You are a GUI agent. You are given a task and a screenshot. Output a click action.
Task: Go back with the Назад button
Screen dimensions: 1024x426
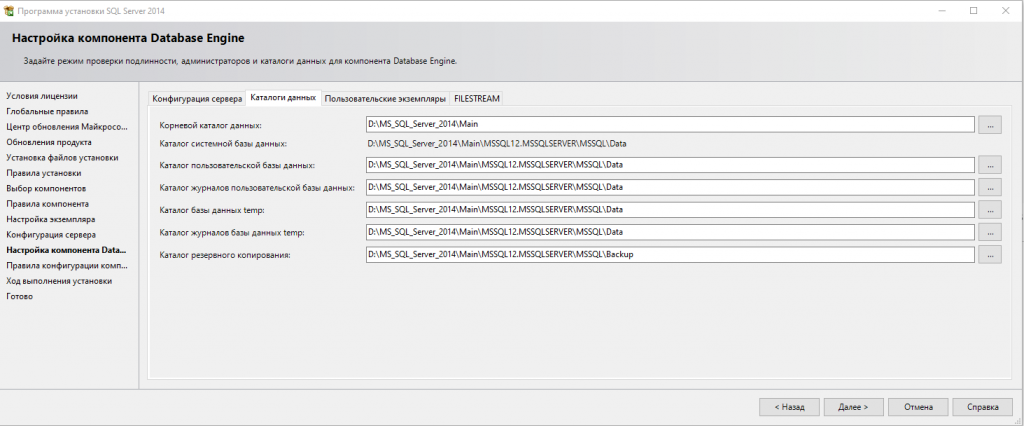coord(789,406)
